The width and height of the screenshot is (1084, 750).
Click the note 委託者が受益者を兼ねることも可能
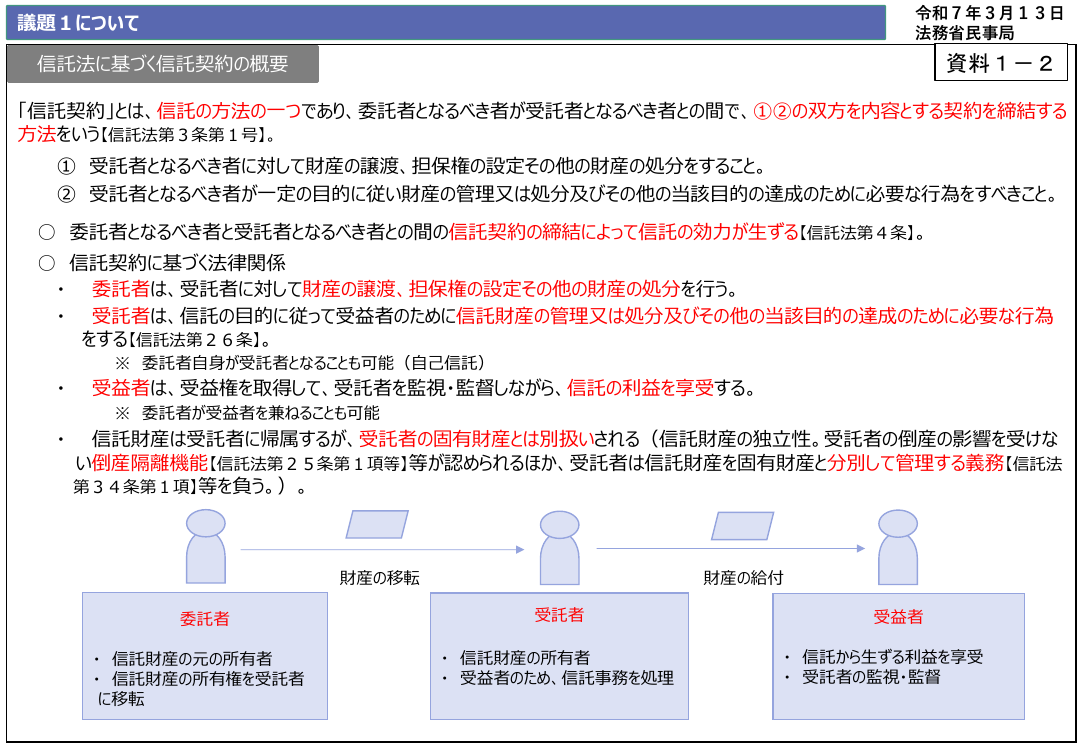tap(247, 413)
